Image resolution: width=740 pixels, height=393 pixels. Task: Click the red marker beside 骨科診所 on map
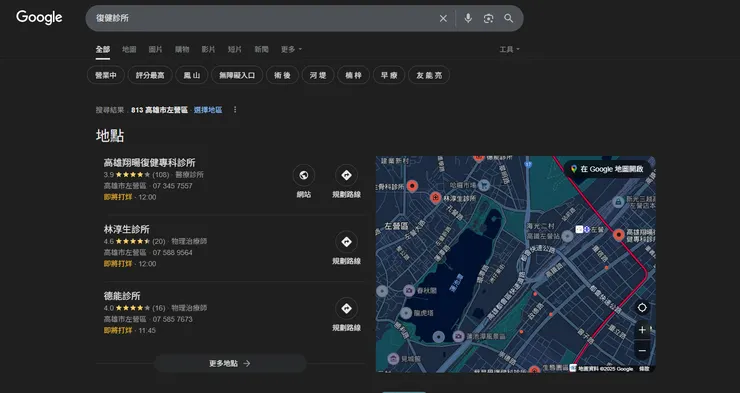[x=412, y=186]
